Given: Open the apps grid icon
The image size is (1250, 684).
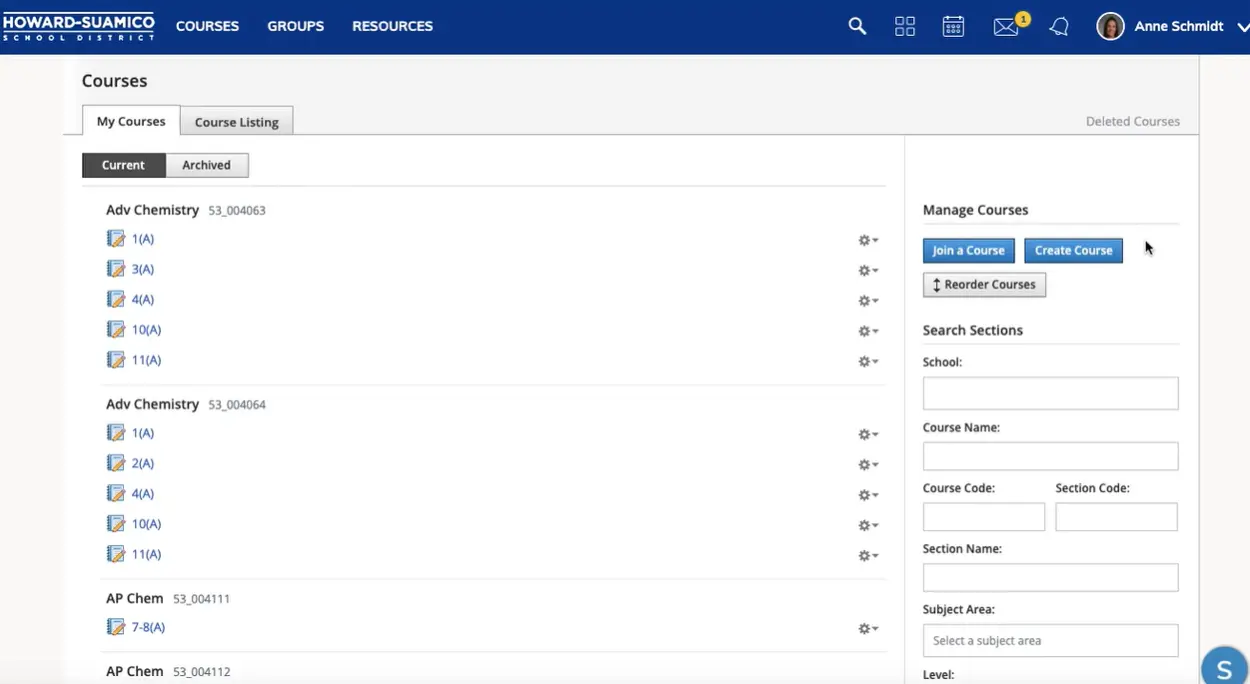Looking at the screenshot, I should [905, 27].
